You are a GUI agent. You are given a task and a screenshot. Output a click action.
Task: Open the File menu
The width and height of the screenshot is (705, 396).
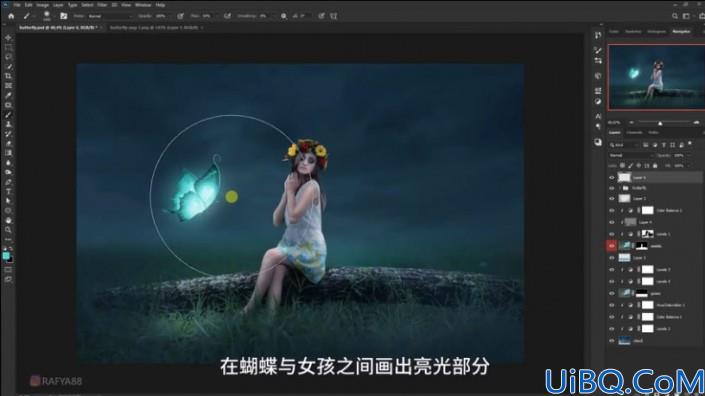pyautogui.click(x=17, y=5)
